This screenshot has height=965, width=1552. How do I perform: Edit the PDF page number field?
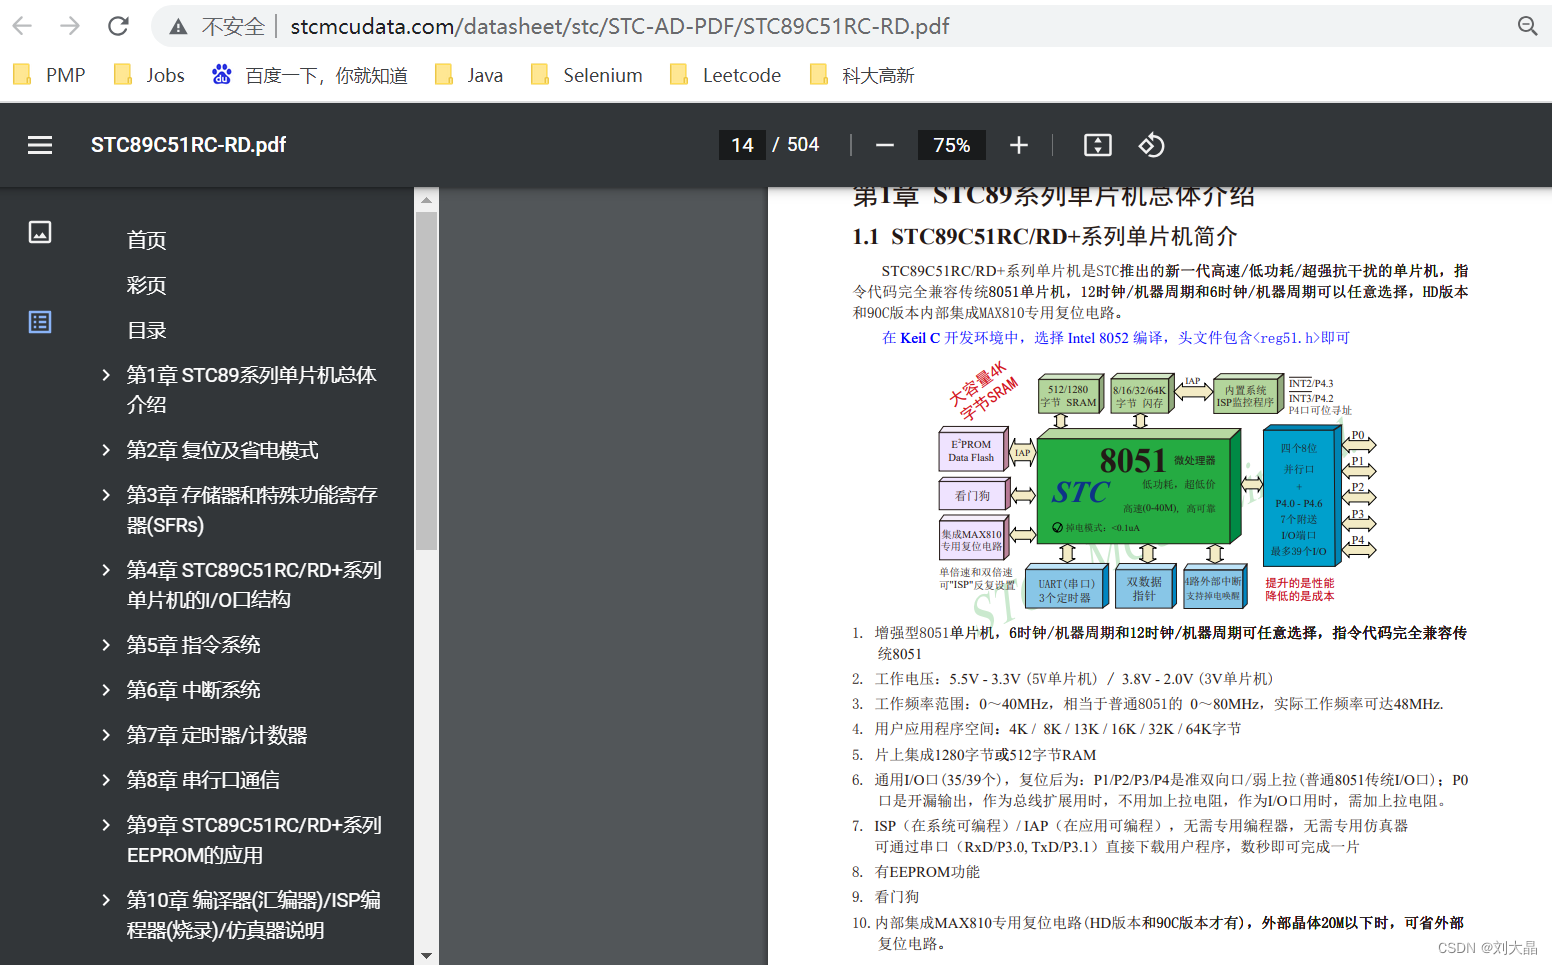pos(742,145)
